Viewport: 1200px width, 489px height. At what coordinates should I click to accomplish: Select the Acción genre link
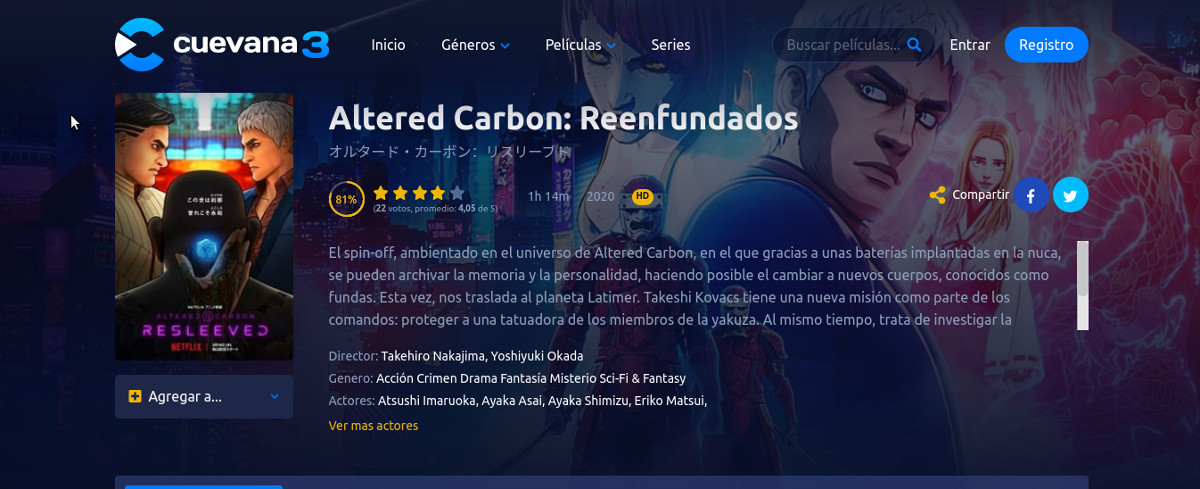pyautogui.click(x=396, y=378)
